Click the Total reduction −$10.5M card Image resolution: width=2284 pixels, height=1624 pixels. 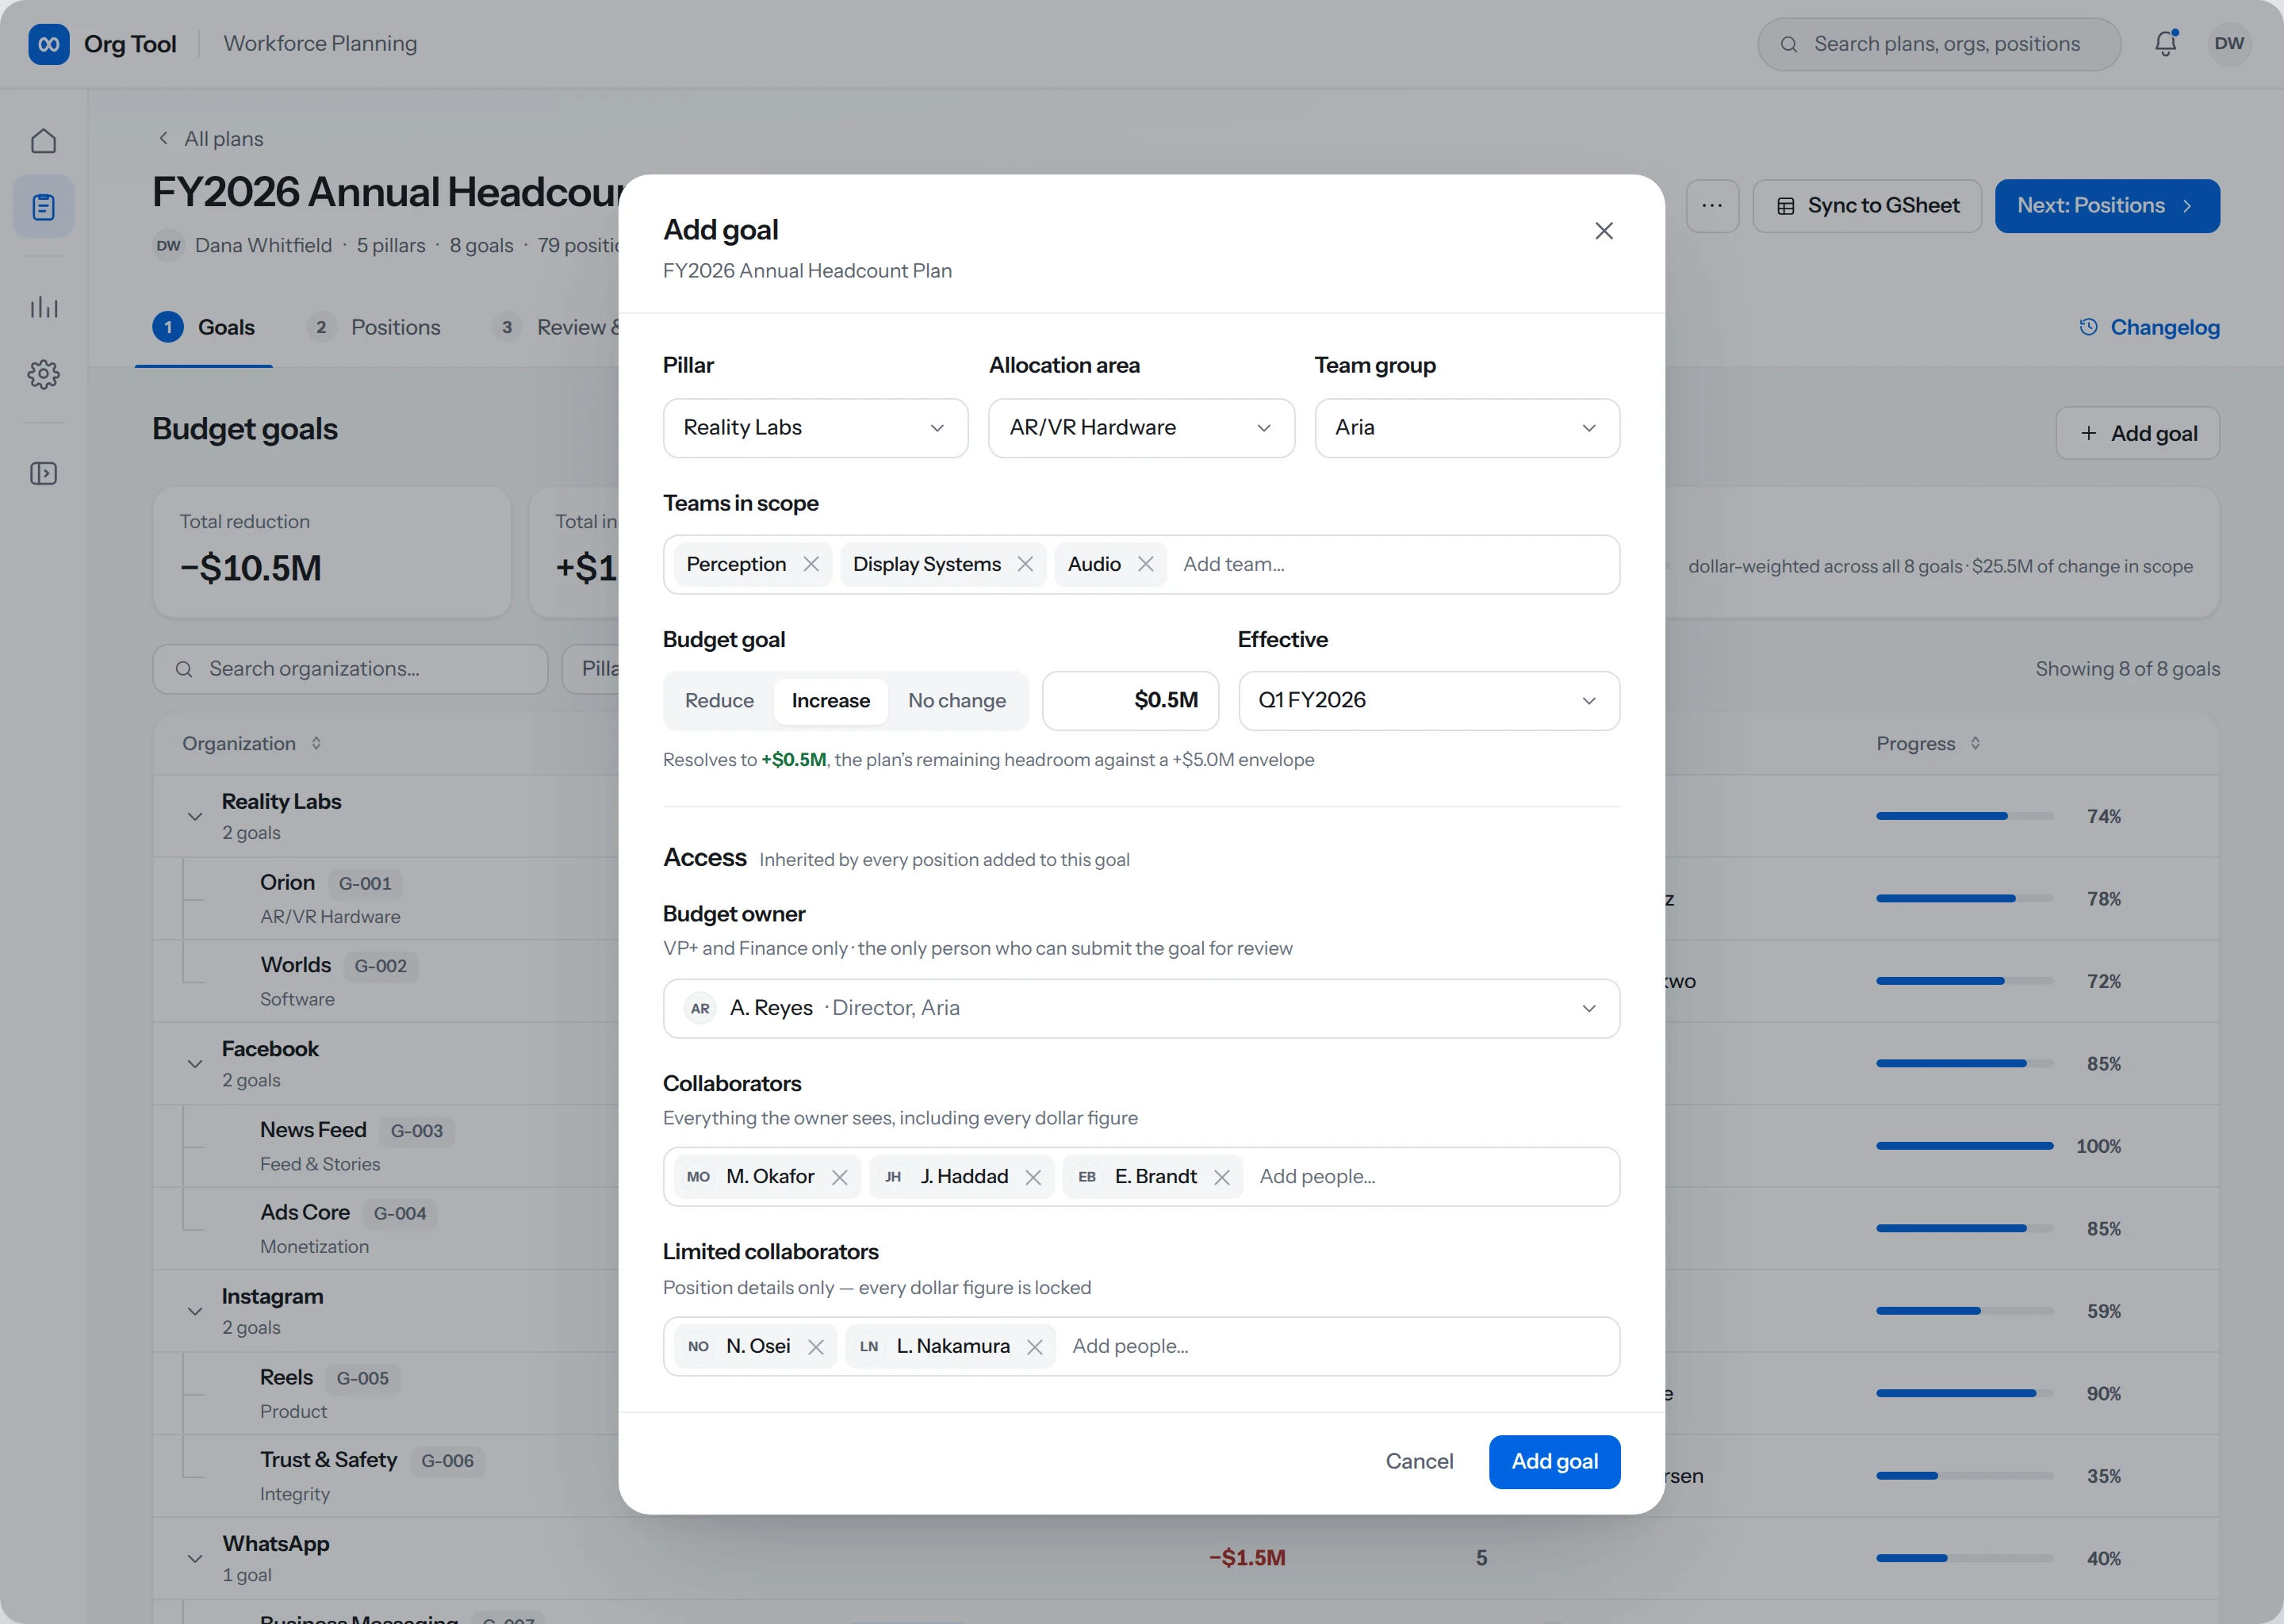[332, 553]
